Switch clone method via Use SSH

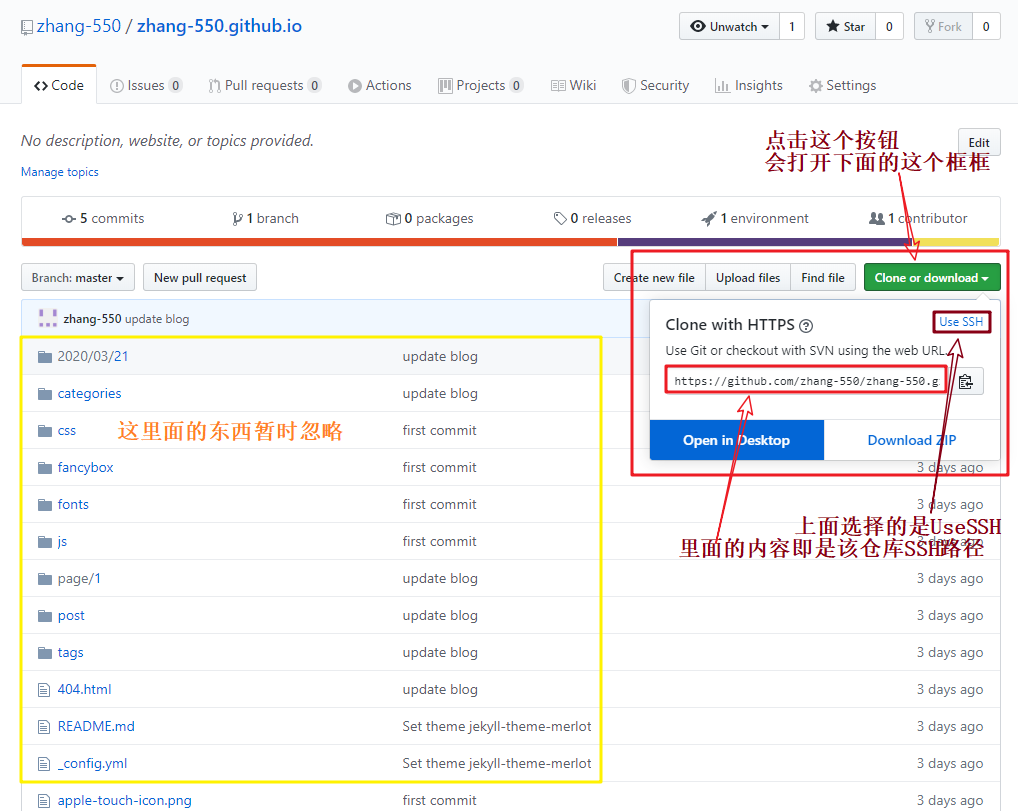click(x=961, y=321)
